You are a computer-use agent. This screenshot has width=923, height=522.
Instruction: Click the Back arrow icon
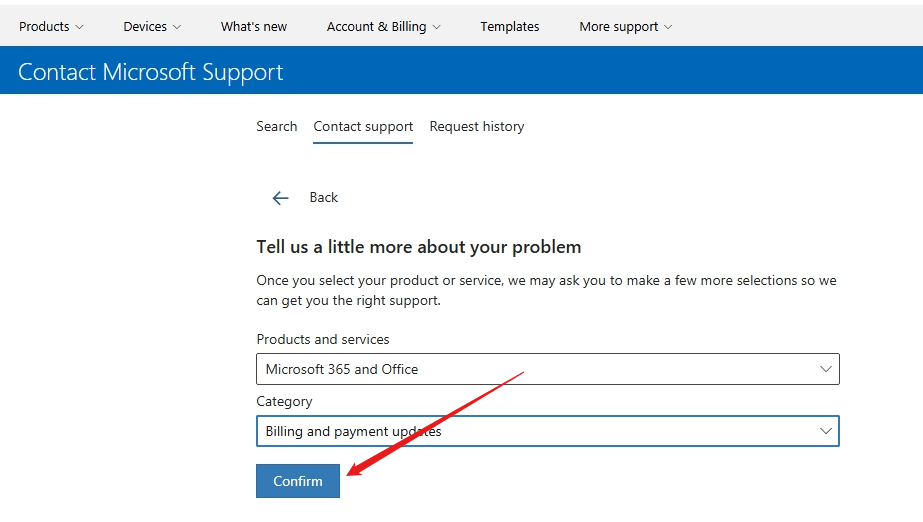(x=280, y=198)
